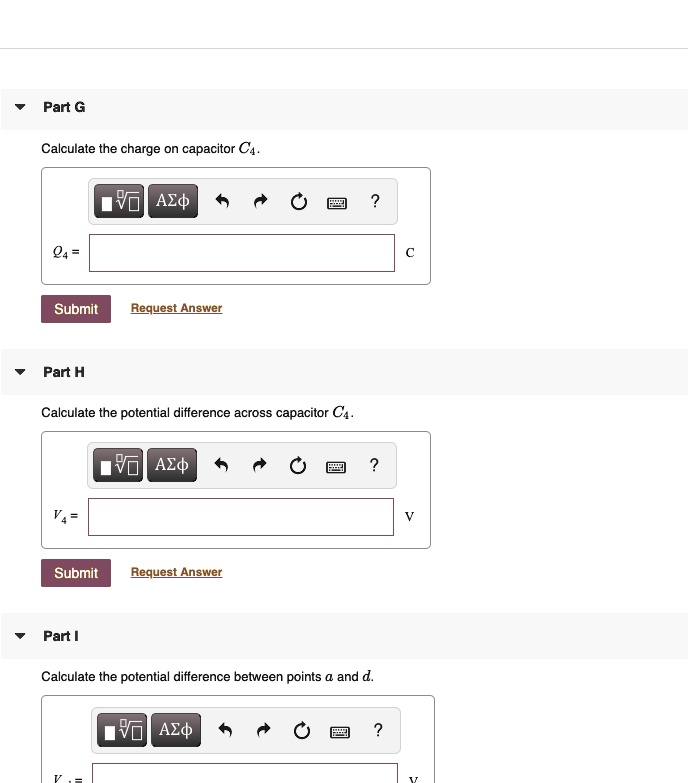The width and height of the screenshot is (688, 783).
Task: Reset the Part G answer field
Action: (298, 202)
